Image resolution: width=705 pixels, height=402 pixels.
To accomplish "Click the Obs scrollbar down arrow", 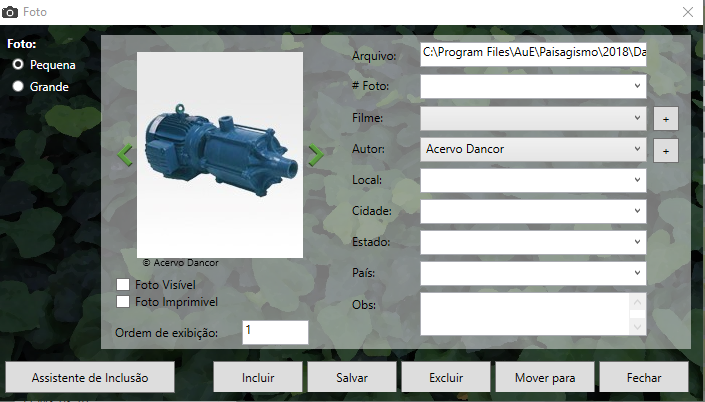I will 638,326.
